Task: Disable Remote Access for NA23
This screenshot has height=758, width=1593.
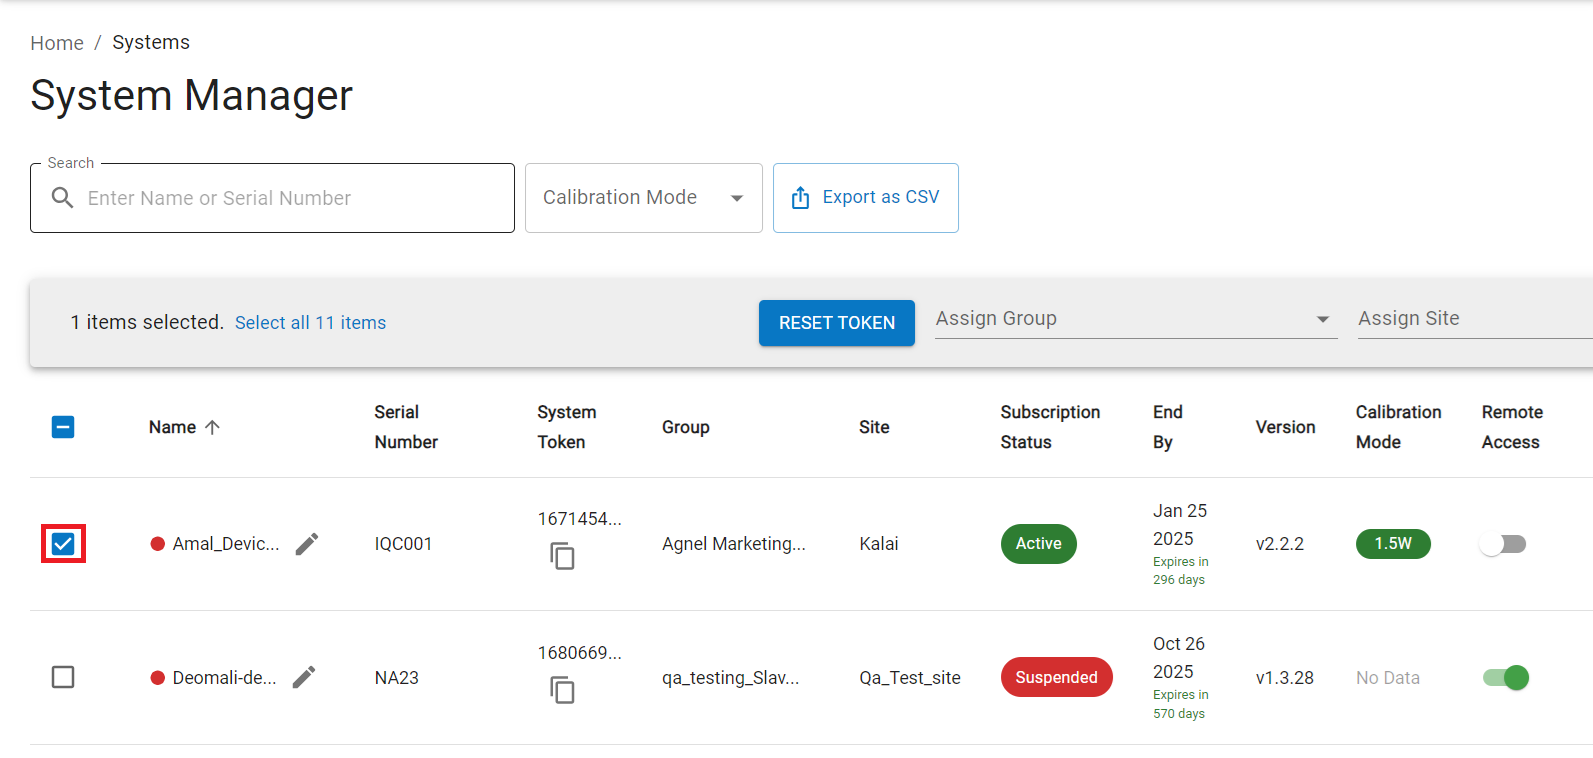Action: (1505, 678)
